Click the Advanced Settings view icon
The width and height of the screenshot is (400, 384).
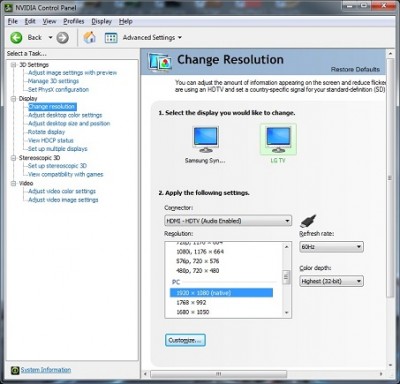click(111, 38)
